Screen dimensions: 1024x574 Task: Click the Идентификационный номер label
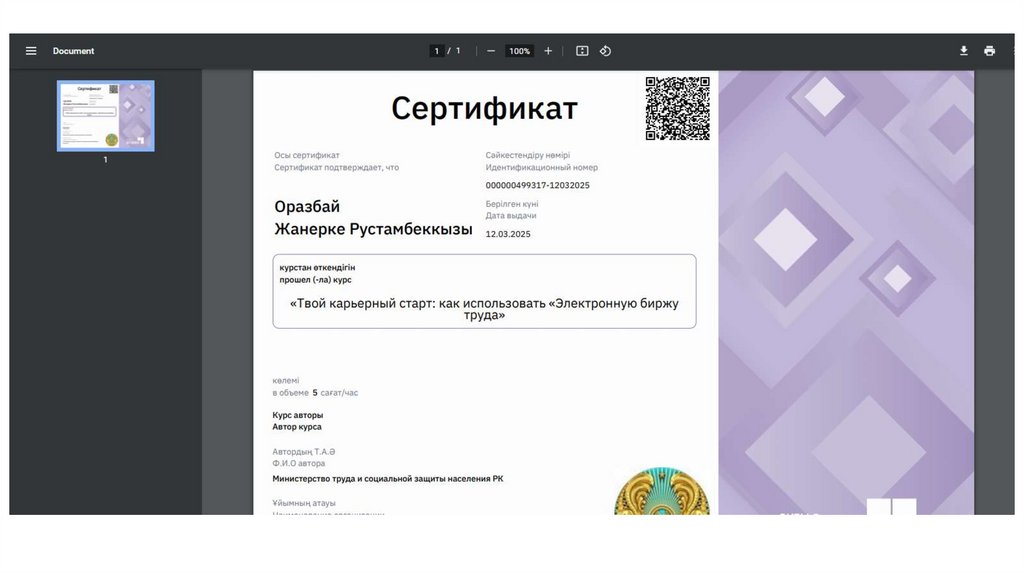541,167
